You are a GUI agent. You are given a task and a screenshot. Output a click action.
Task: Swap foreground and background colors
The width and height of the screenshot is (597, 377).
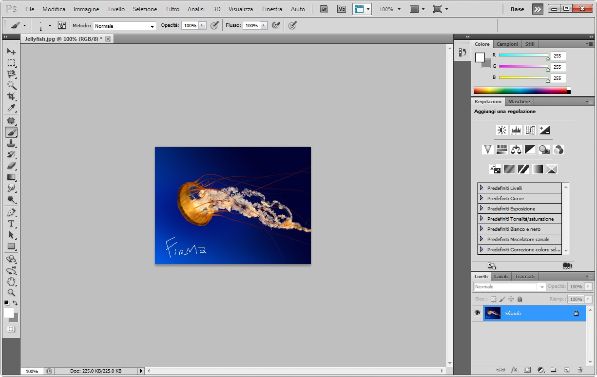pos(15,303)
